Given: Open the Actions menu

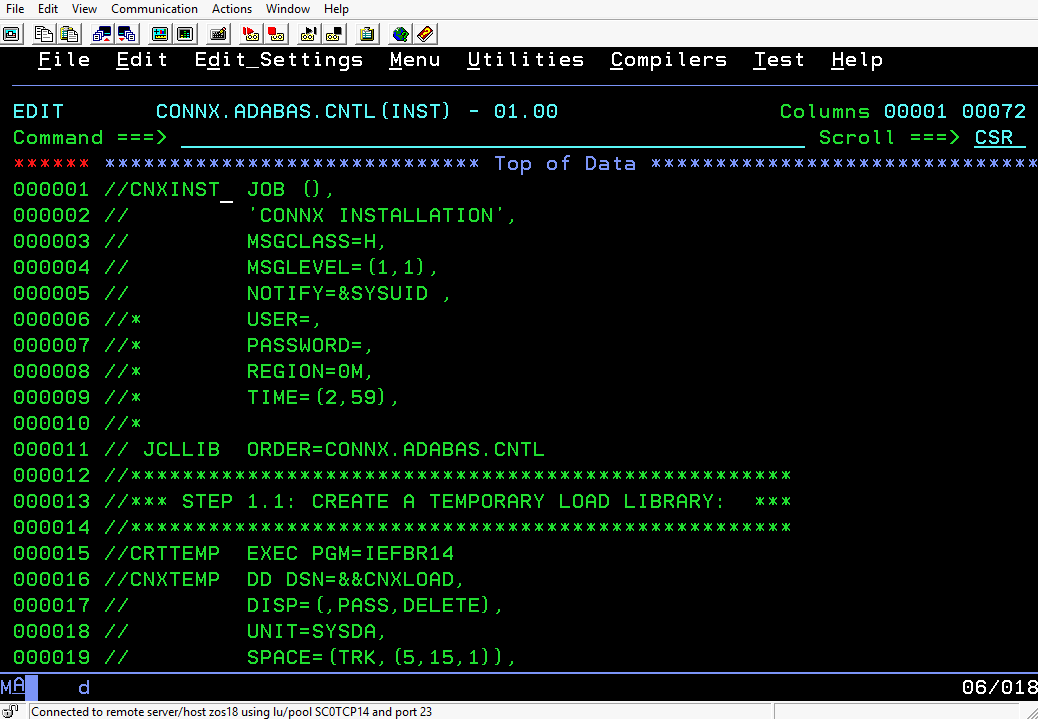Looking at the screenshot, I should tap(232, 9).
